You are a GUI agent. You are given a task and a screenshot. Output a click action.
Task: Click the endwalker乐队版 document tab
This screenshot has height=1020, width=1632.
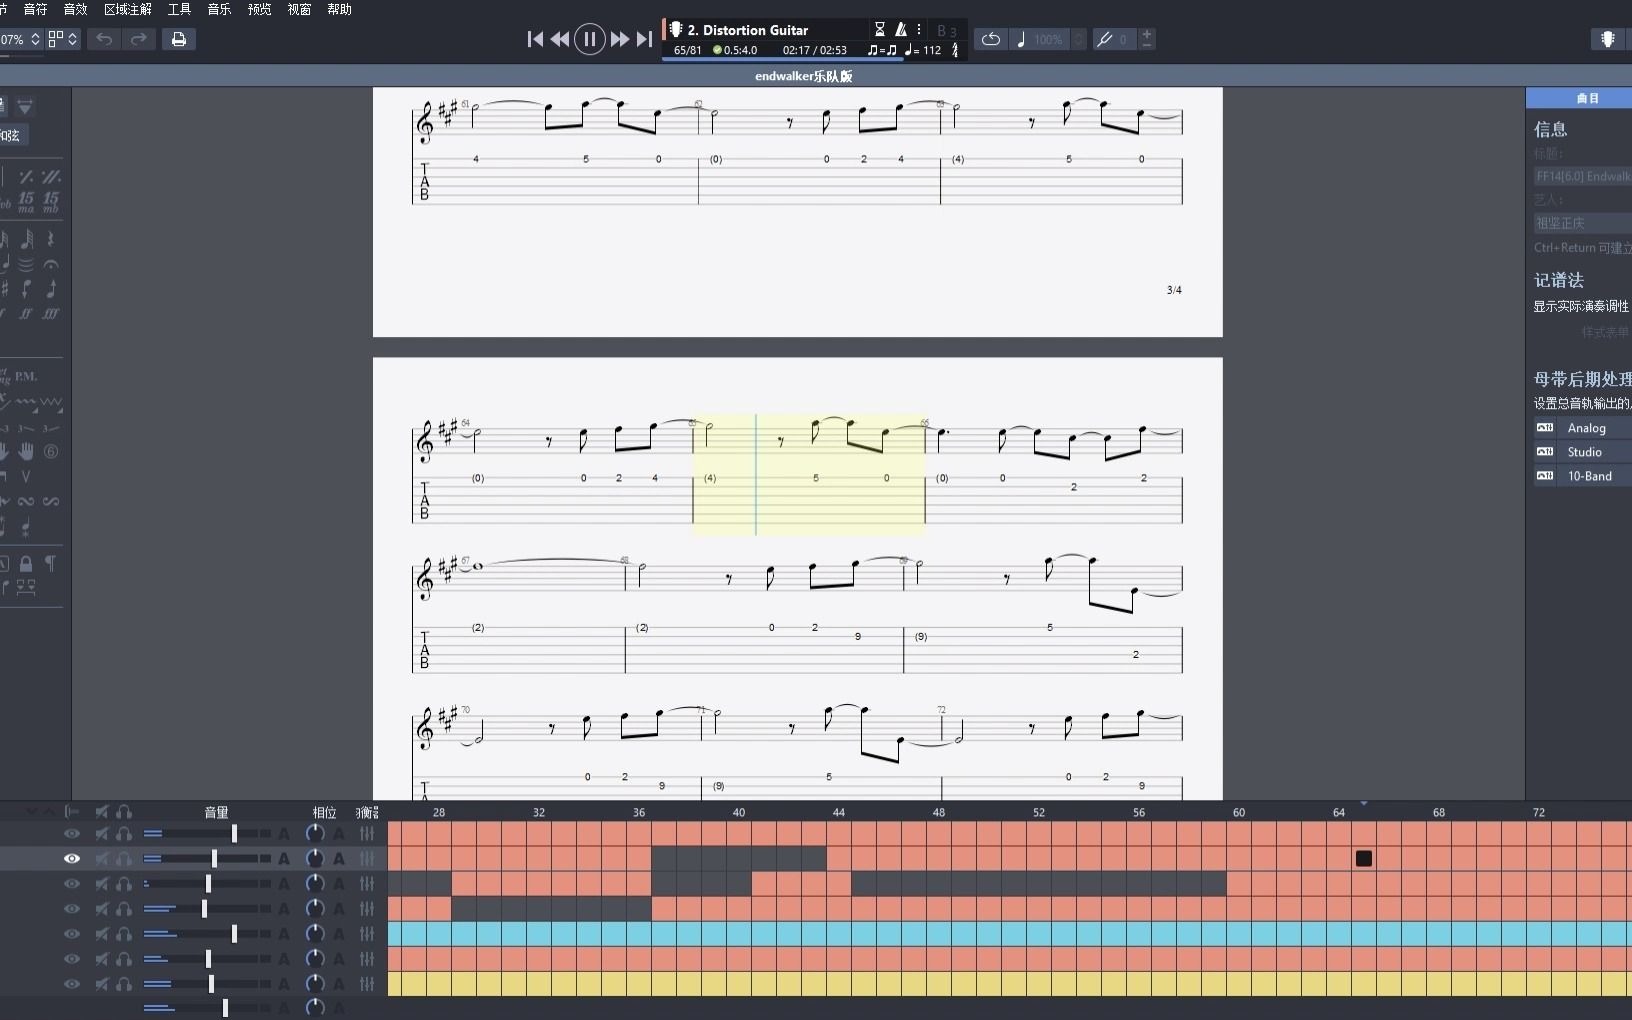(804, 76)
